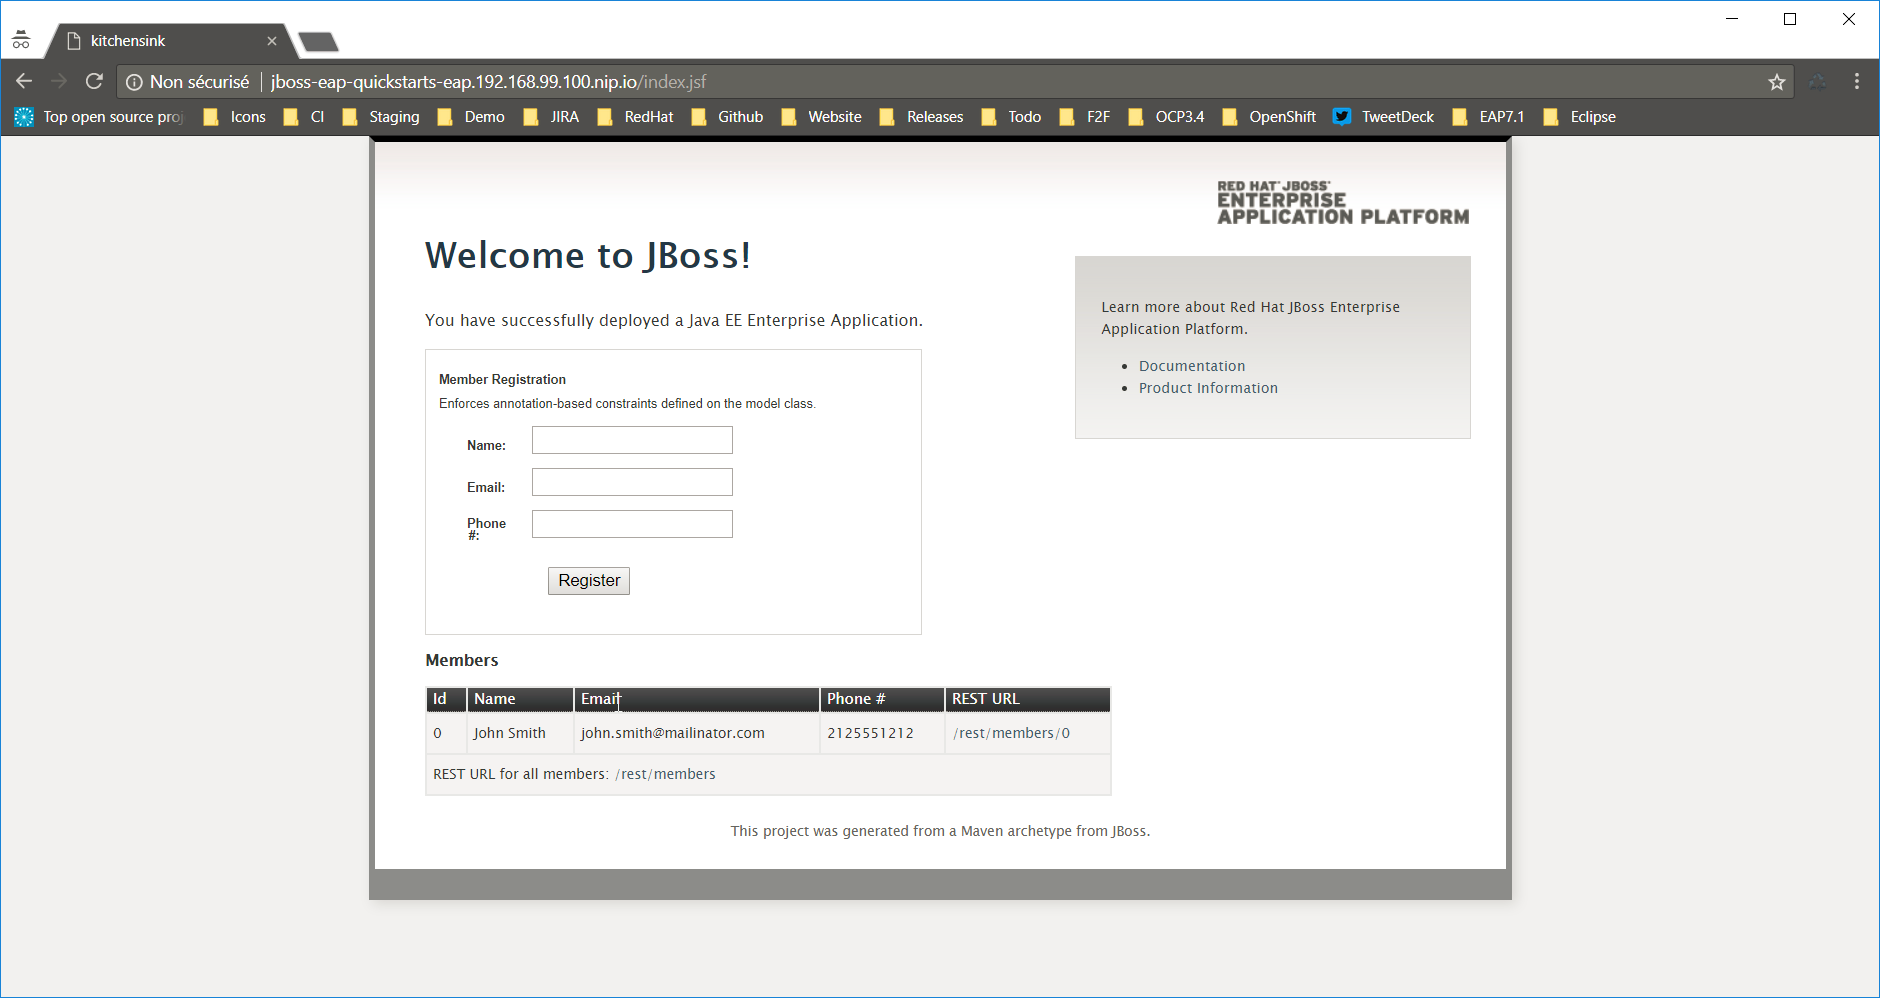
Task: Expand the Github bookmarks folder
Action: click(727, 117)
